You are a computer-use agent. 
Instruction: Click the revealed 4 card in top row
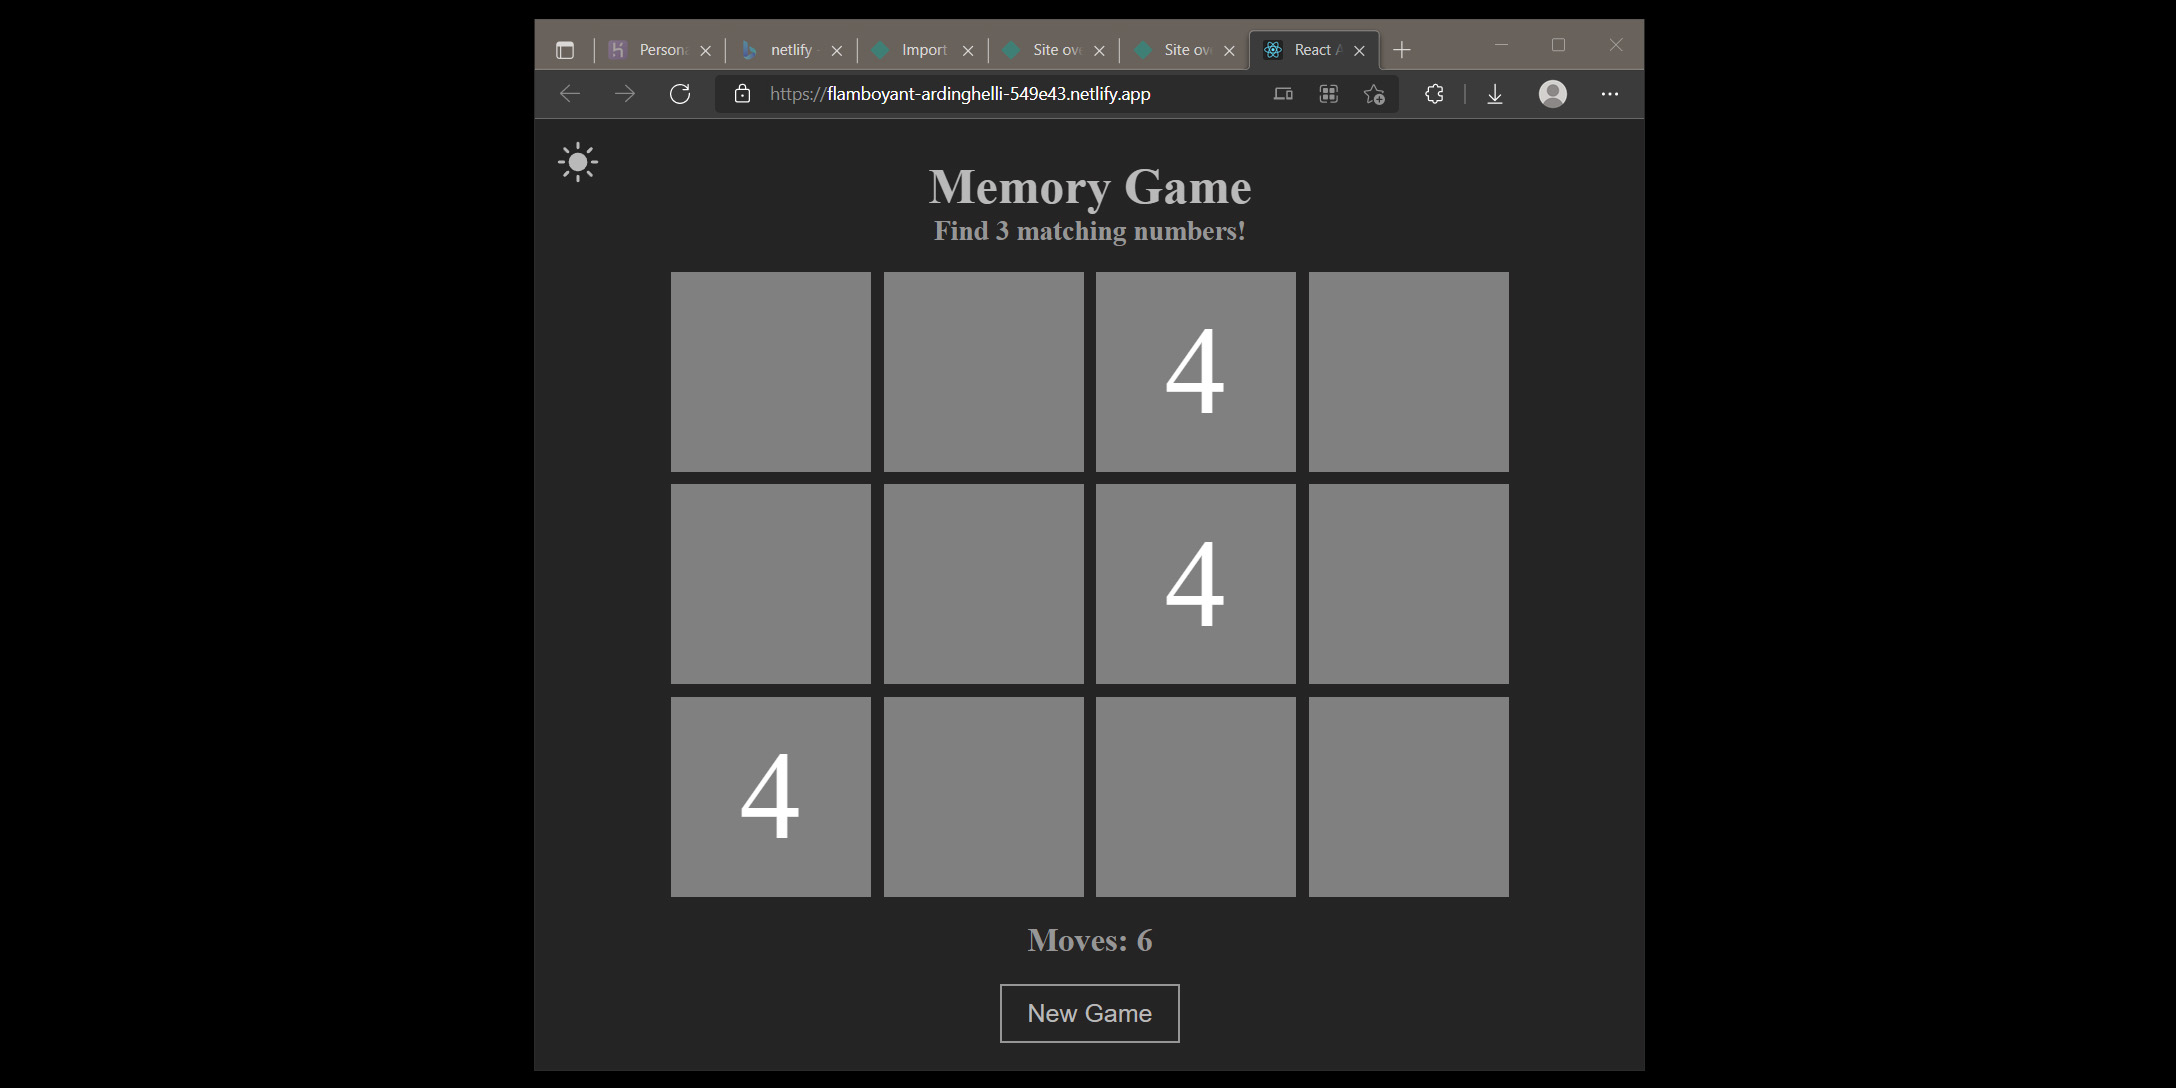pos(1195,372)
